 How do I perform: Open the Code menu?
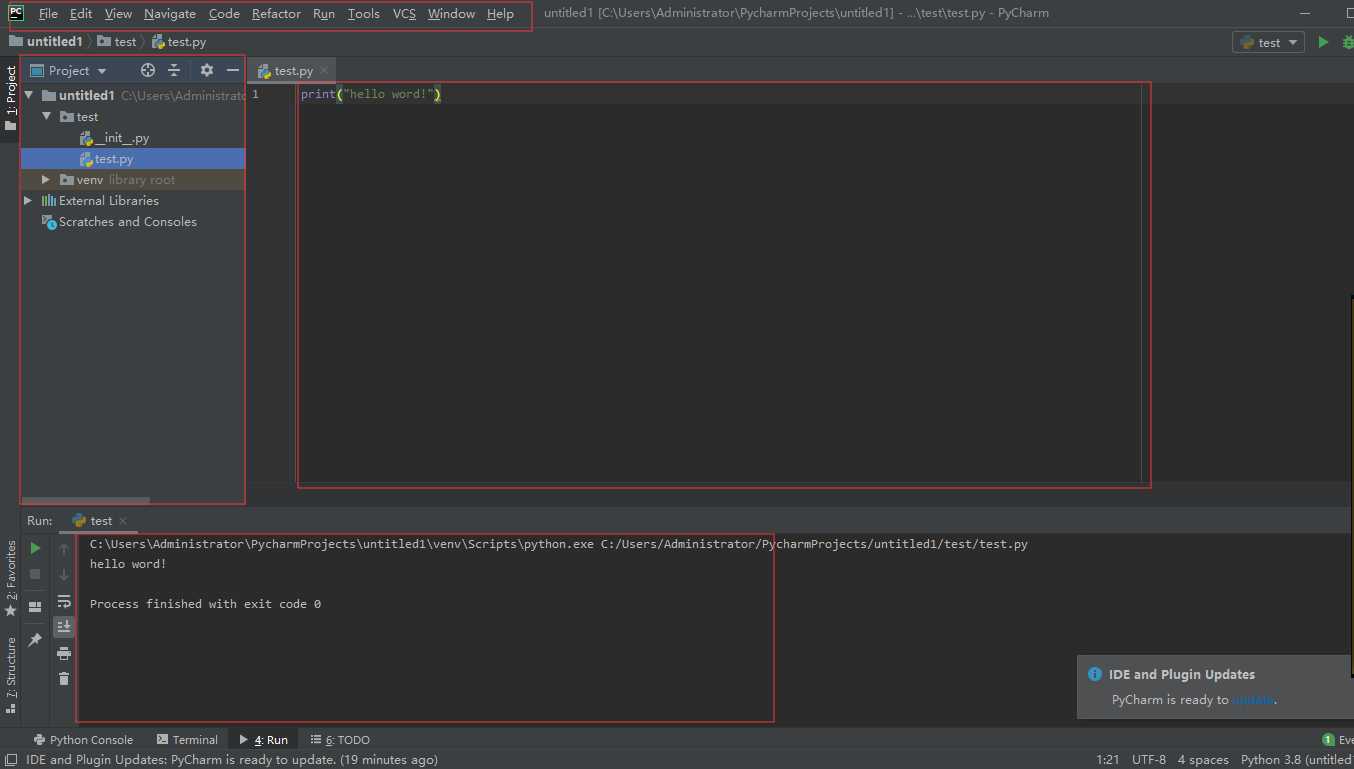click(x=224, y=14)
